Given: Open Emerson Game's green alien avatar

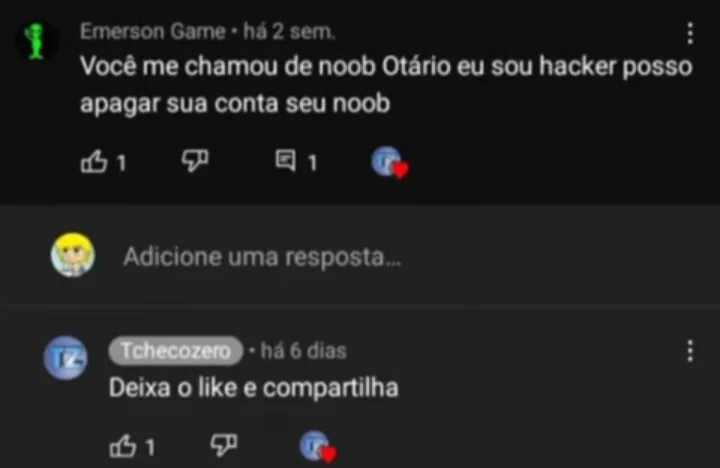Looking at the screenshot, I should (x=36, y=41).
